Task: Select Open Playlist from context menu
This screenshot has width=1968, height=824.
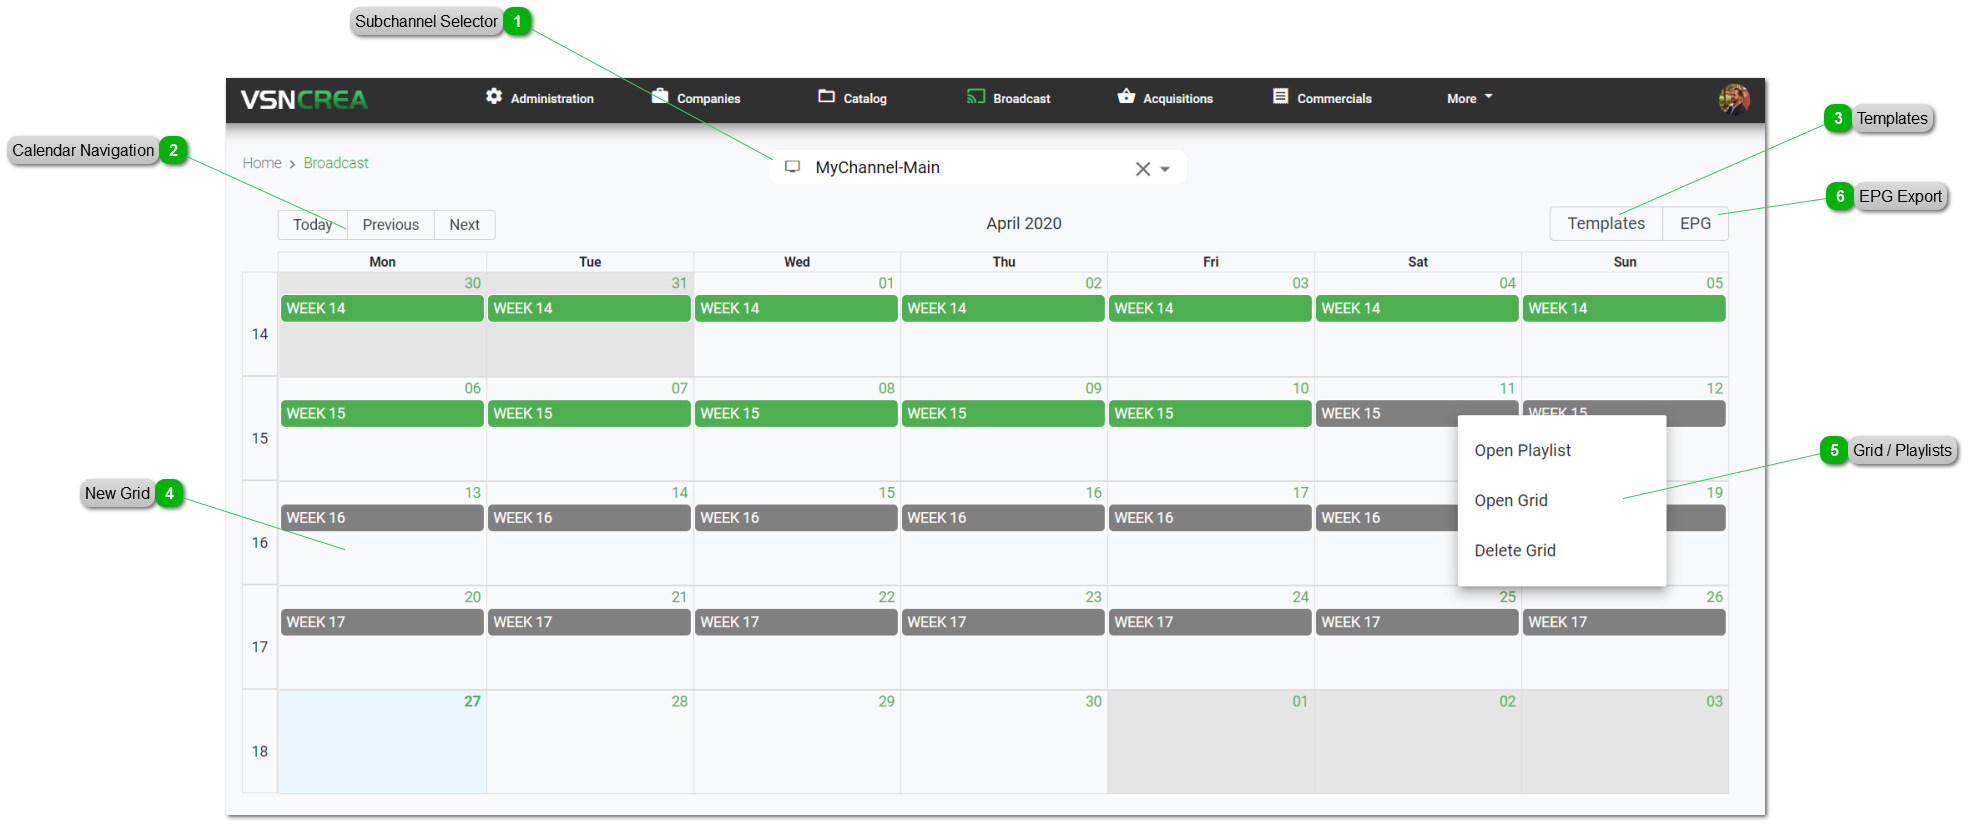Action: pyautogui.click(x=1522, y=450)
